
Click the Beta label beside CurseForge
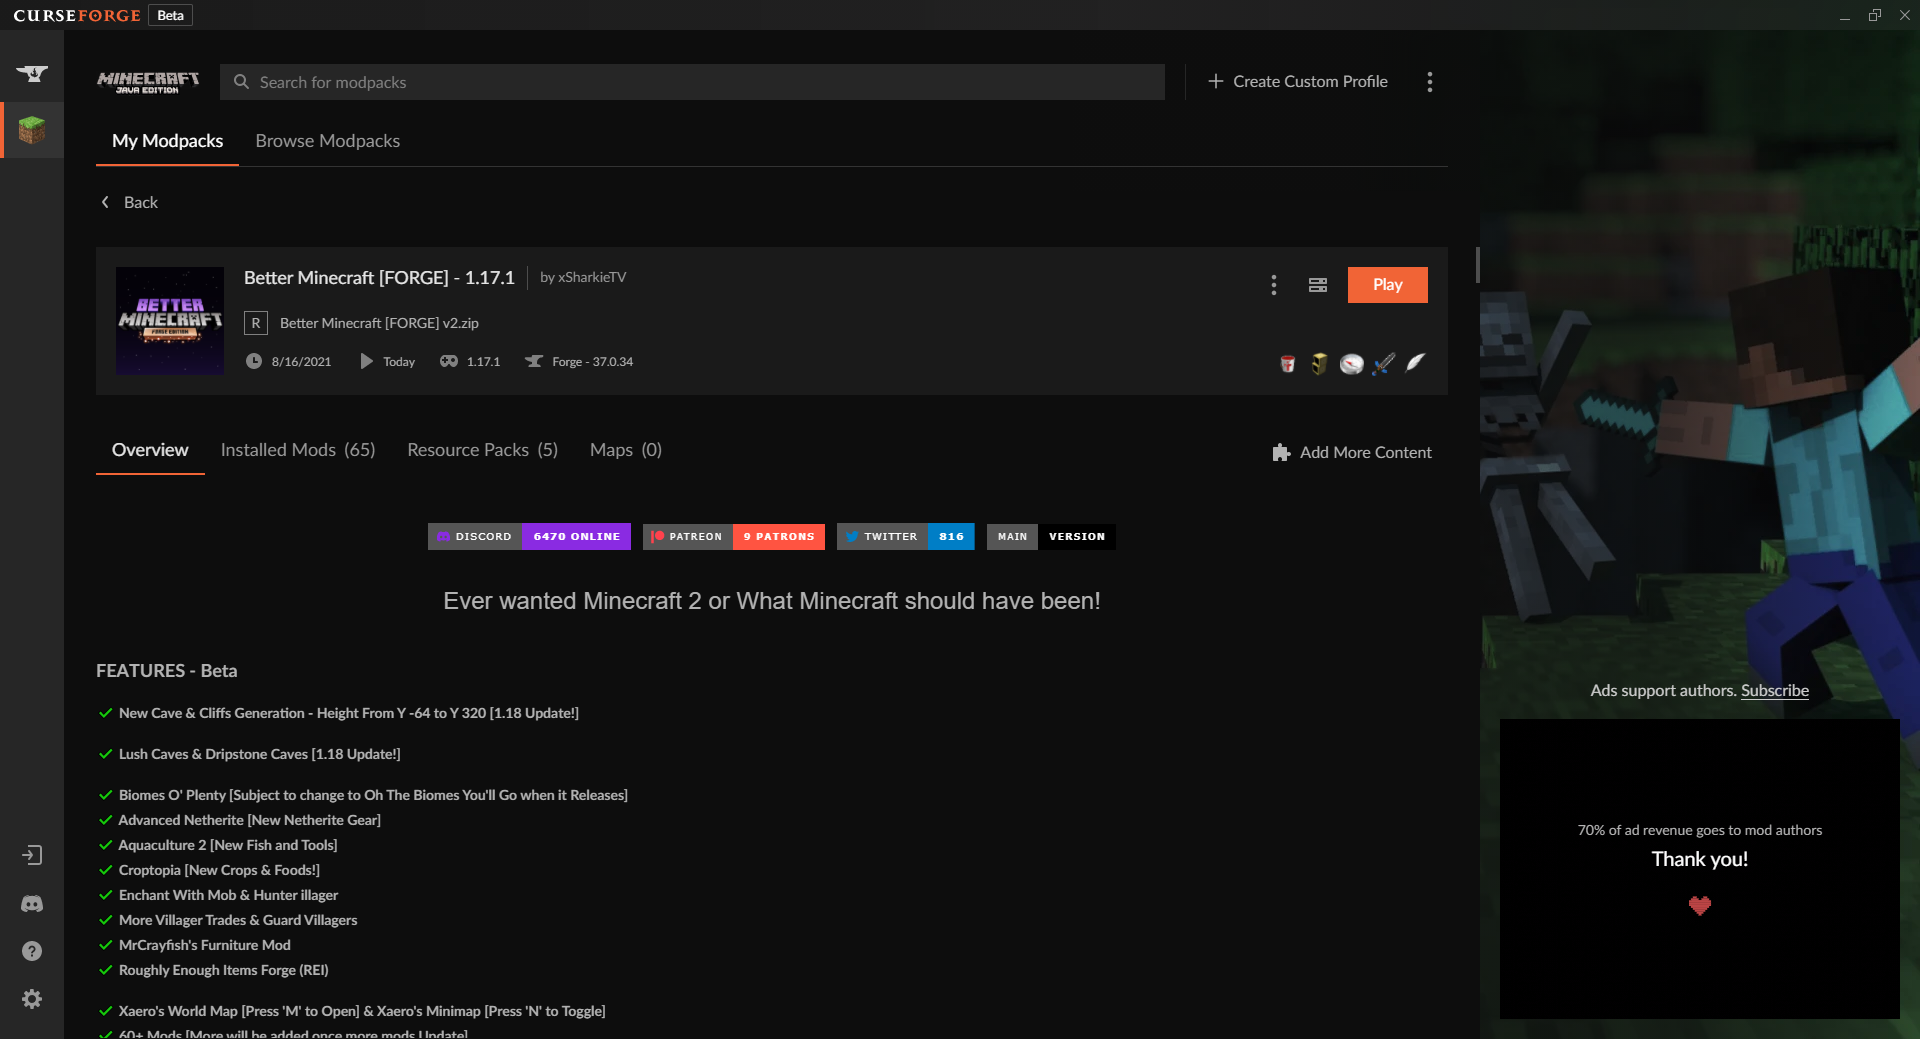(x=171, y=15)
